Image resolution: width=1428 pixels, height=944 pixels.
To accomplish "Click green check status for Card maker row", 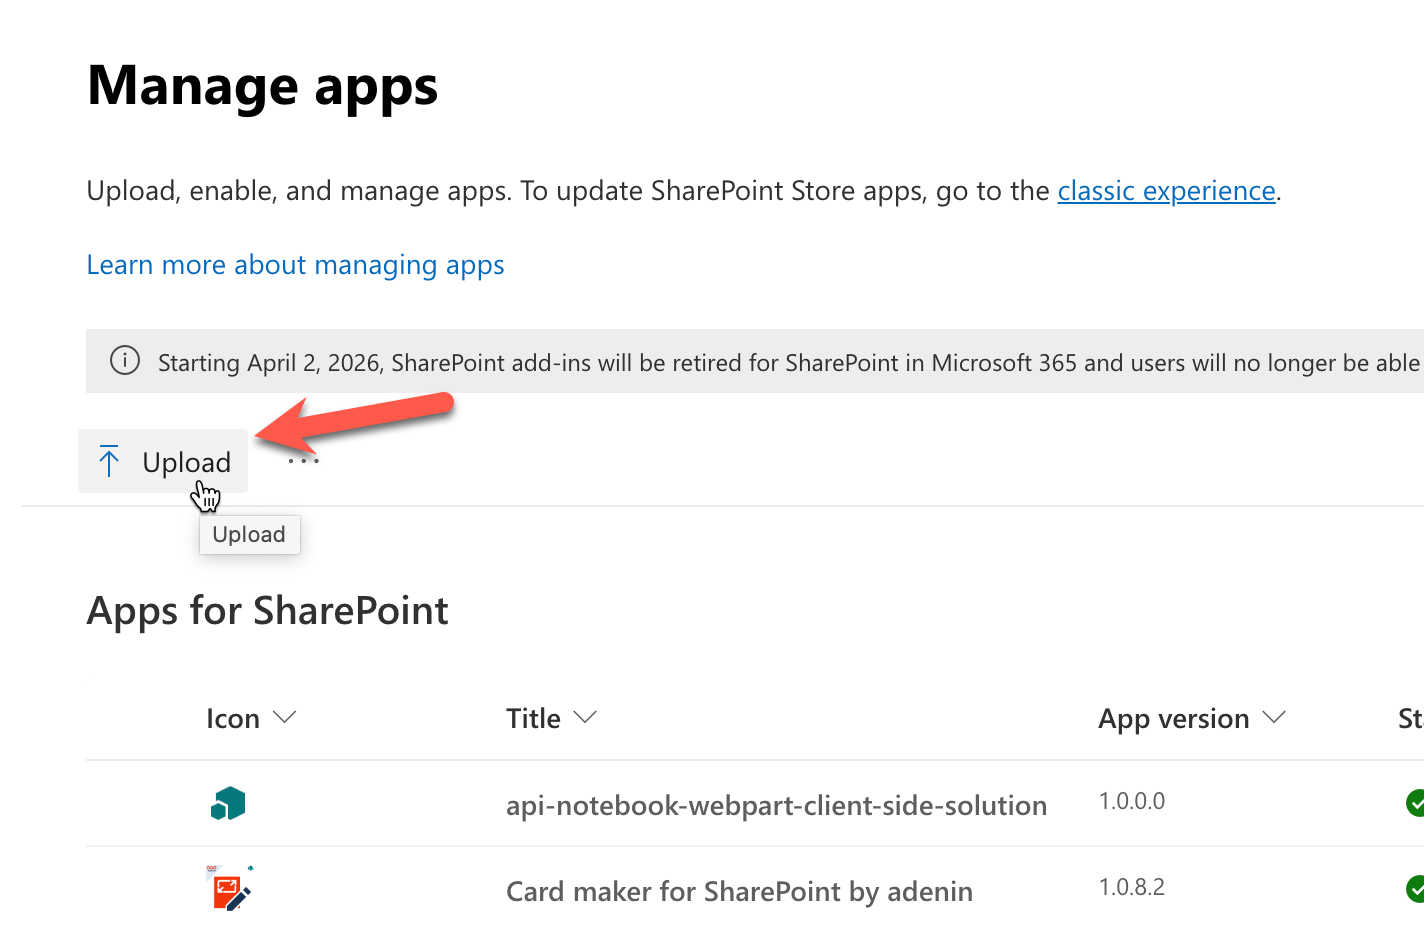I will (1415, 888).
